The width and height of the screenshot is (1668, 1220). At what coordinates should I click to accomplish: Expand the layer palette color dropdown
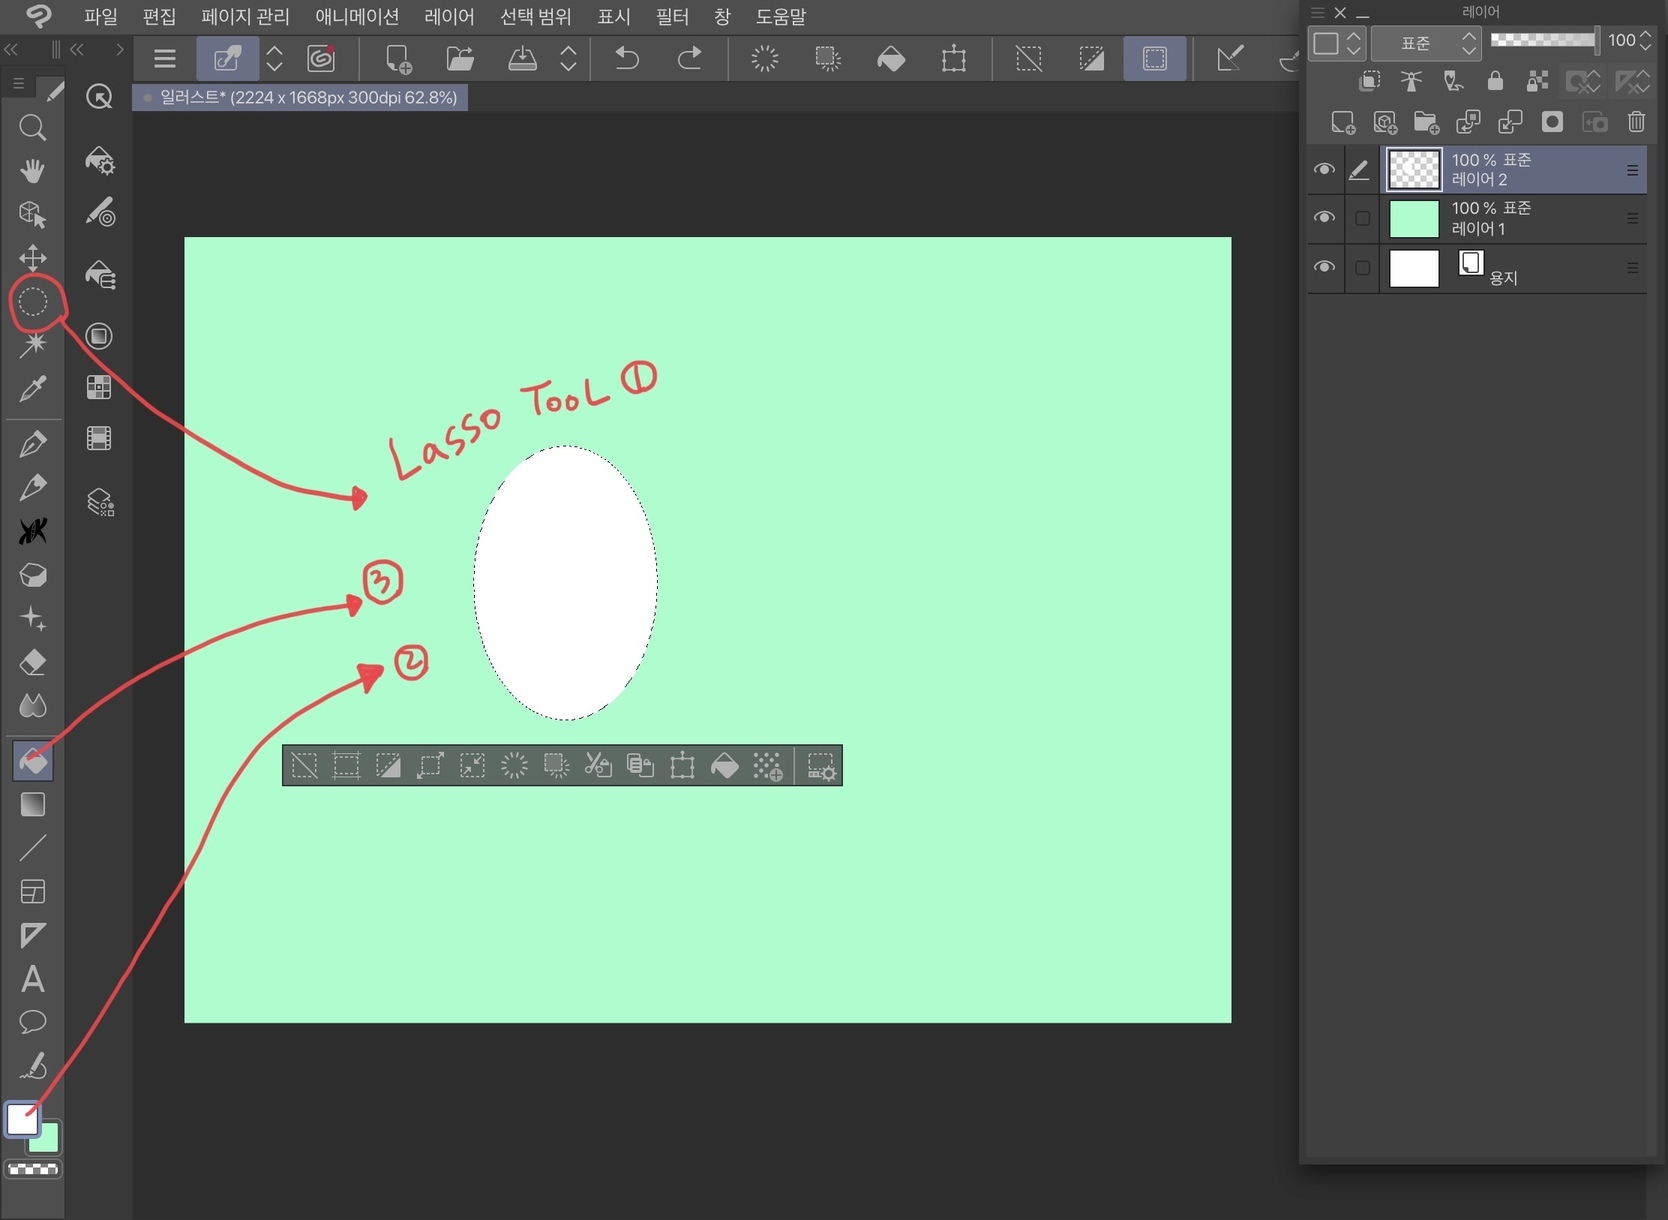tap(1337, 43)
